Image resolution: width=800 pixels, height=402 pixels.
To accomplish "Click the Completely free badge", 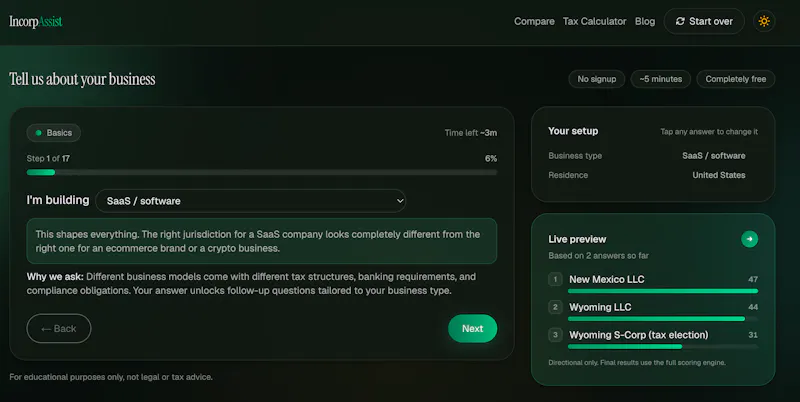I will pyautogui.click(x=736, y=79).
